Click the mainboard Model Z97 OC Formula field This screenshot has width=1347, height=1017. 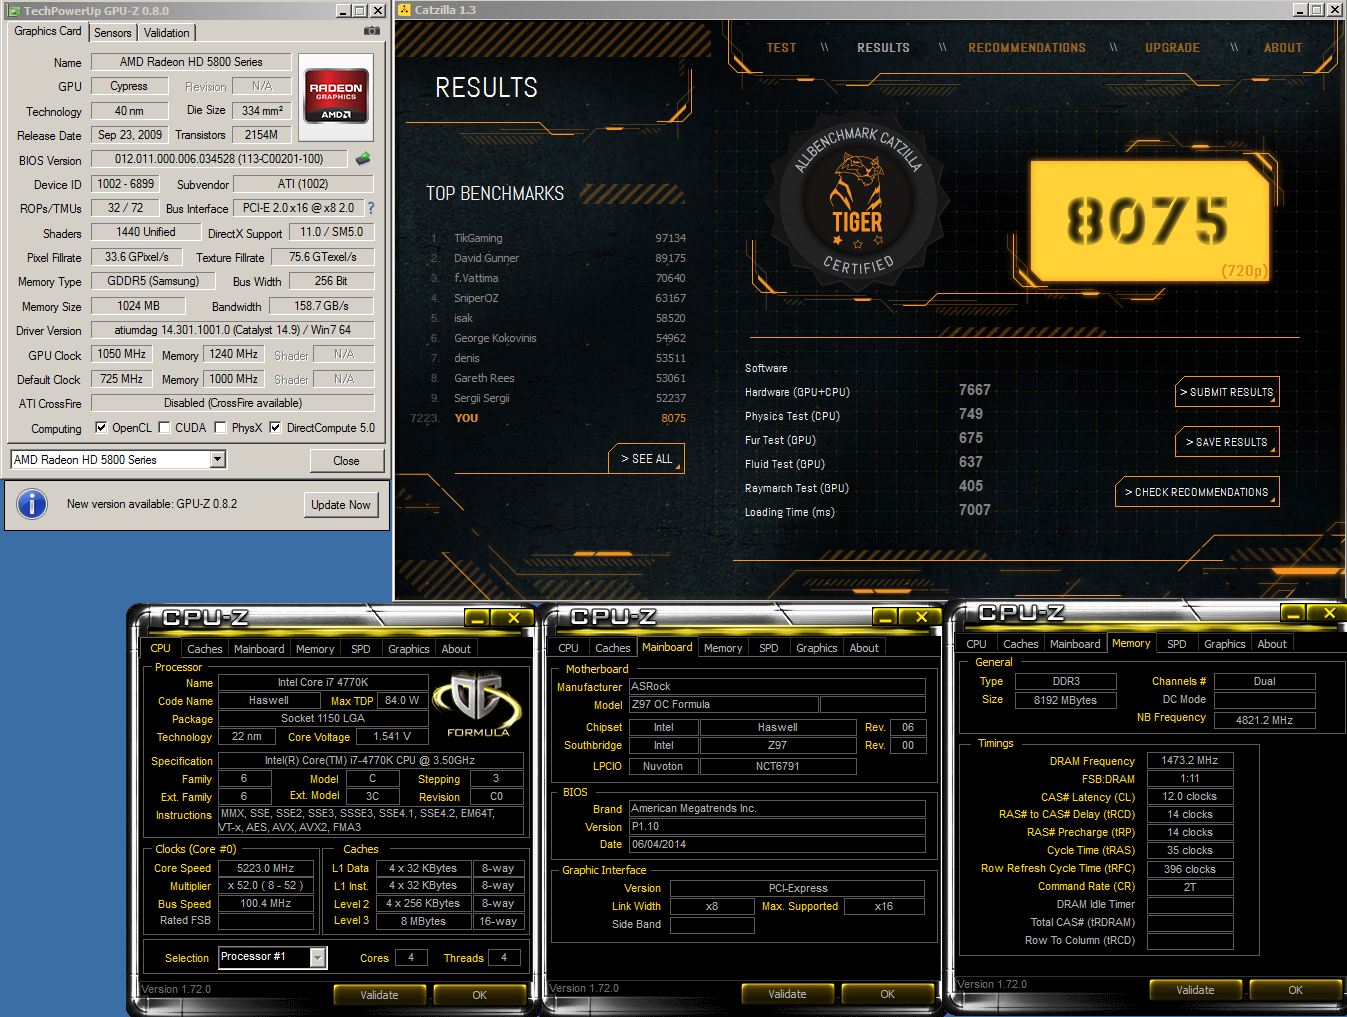click(x=722, y=705)
